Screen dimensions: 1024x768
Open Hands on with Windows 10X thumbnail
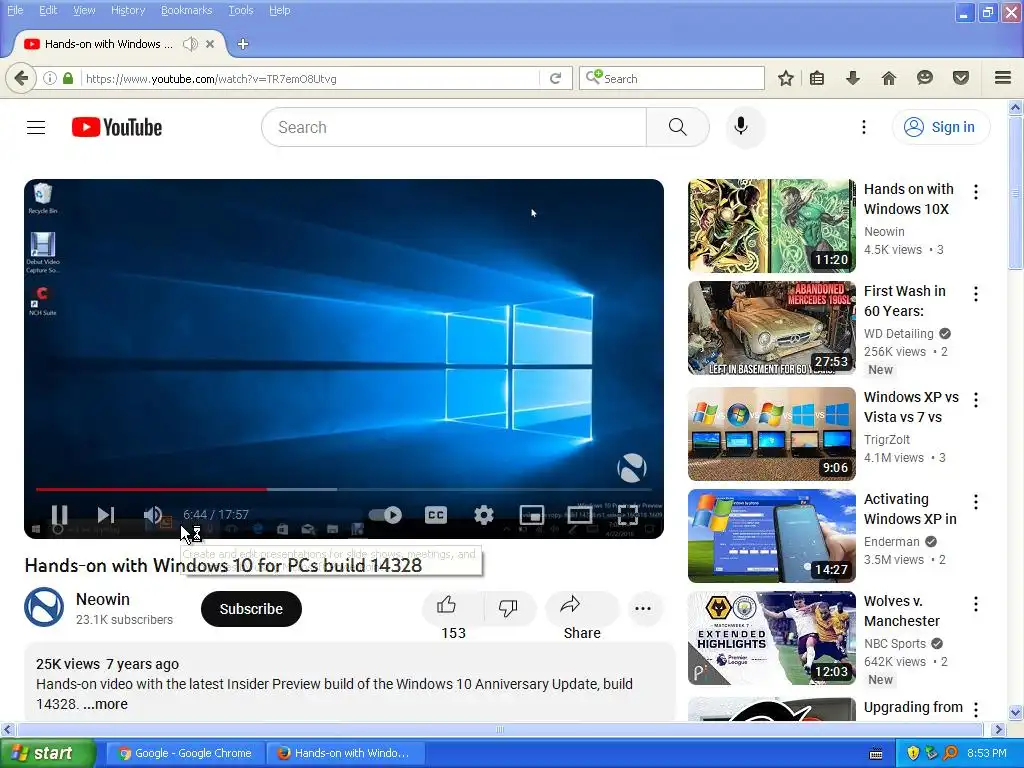click(x=771, y=226)
